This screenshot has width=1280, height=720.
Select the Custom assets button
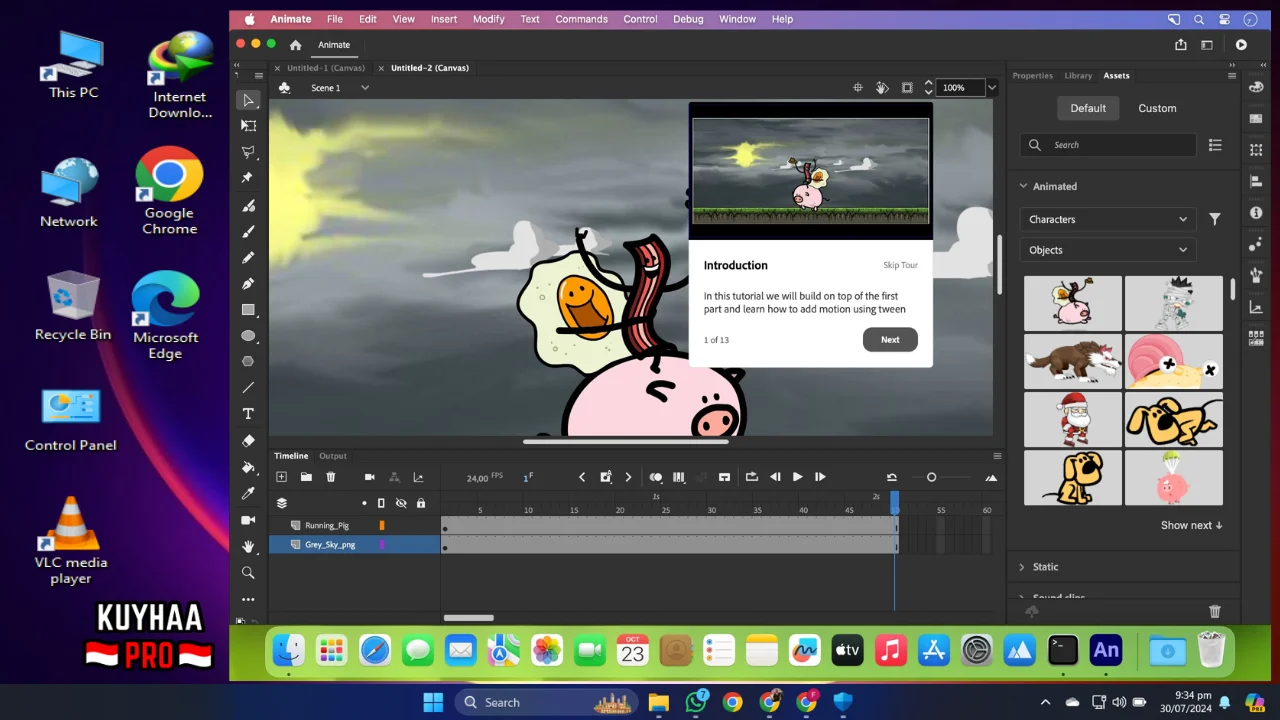[1157, 108]
